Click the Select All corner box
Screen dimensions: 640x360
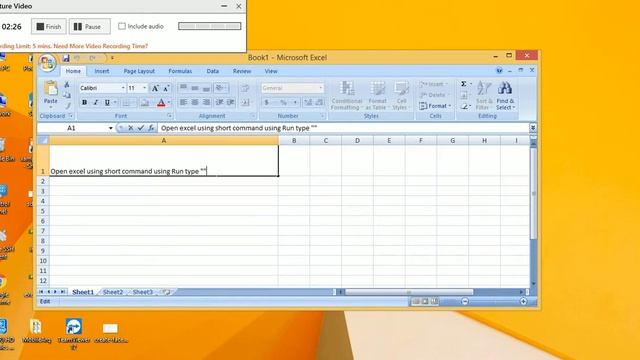43,140
